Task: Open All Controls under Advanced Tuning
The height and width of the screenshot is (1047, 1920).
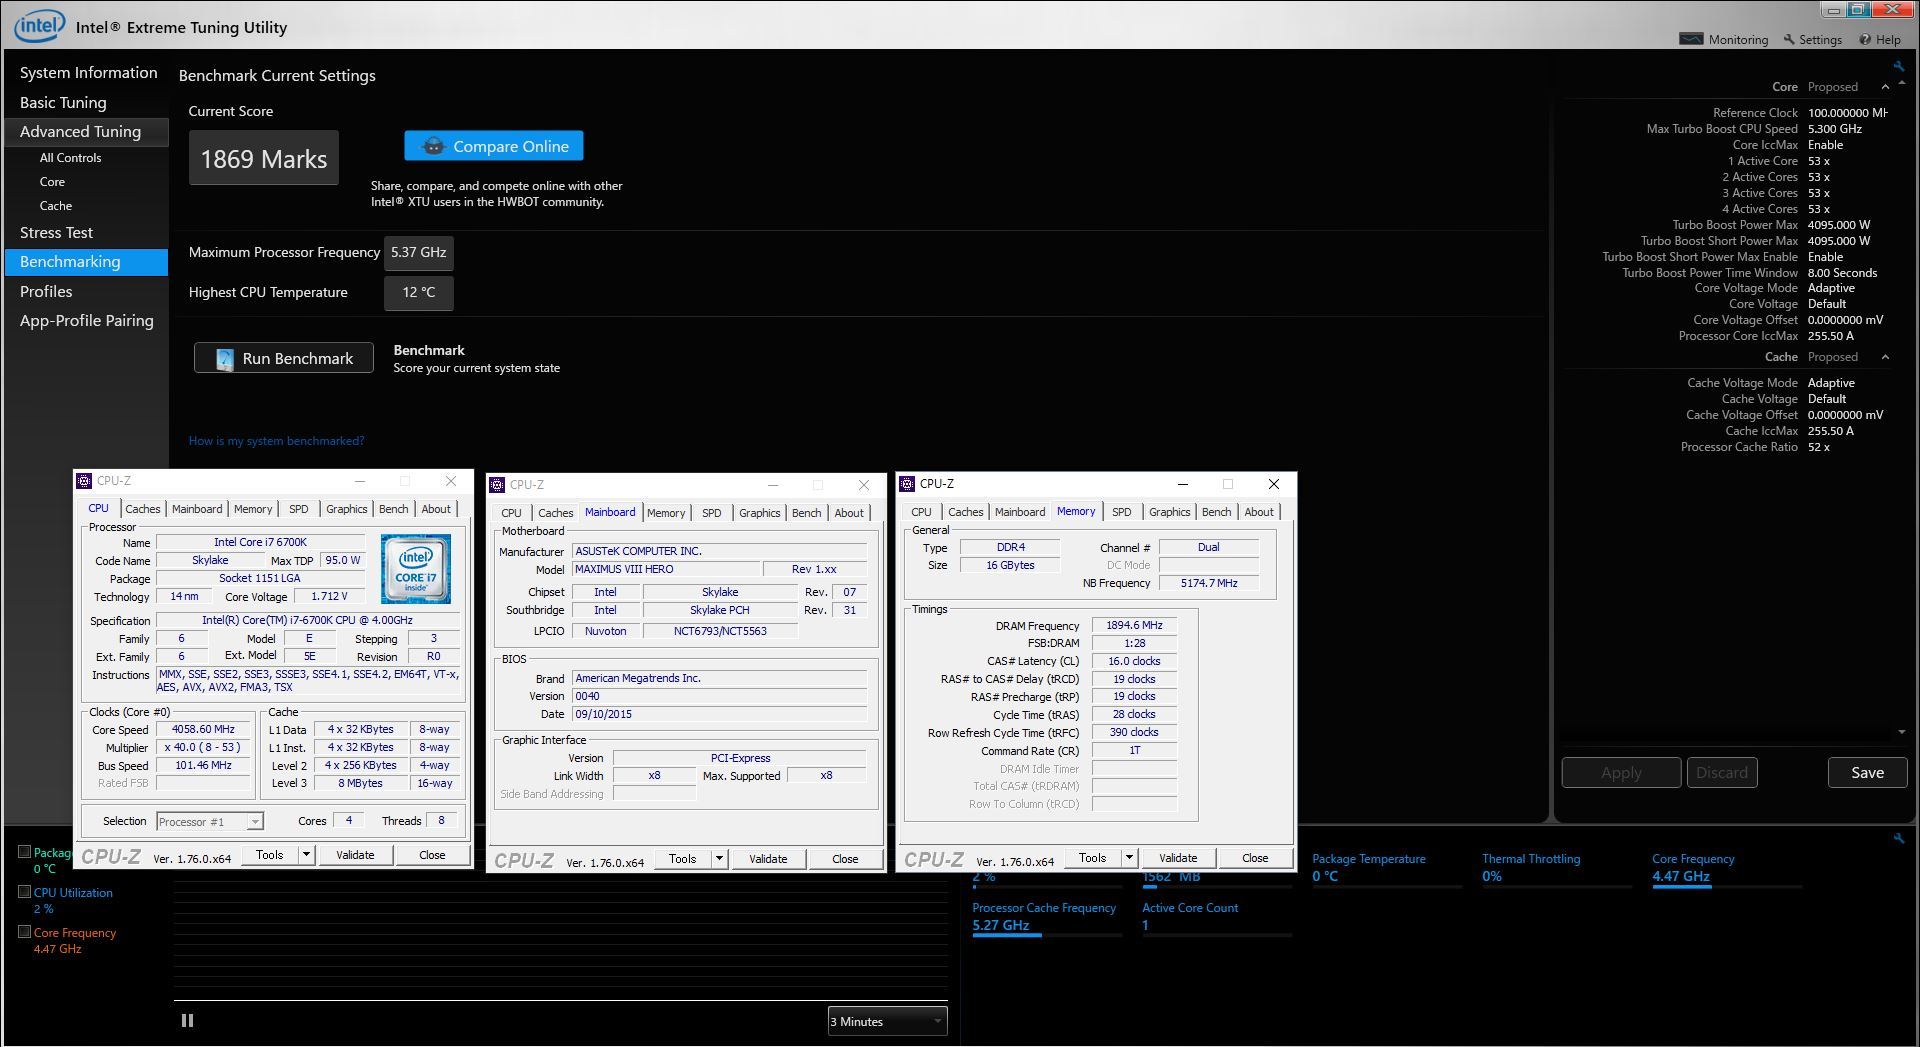Action: coord(70,158)
